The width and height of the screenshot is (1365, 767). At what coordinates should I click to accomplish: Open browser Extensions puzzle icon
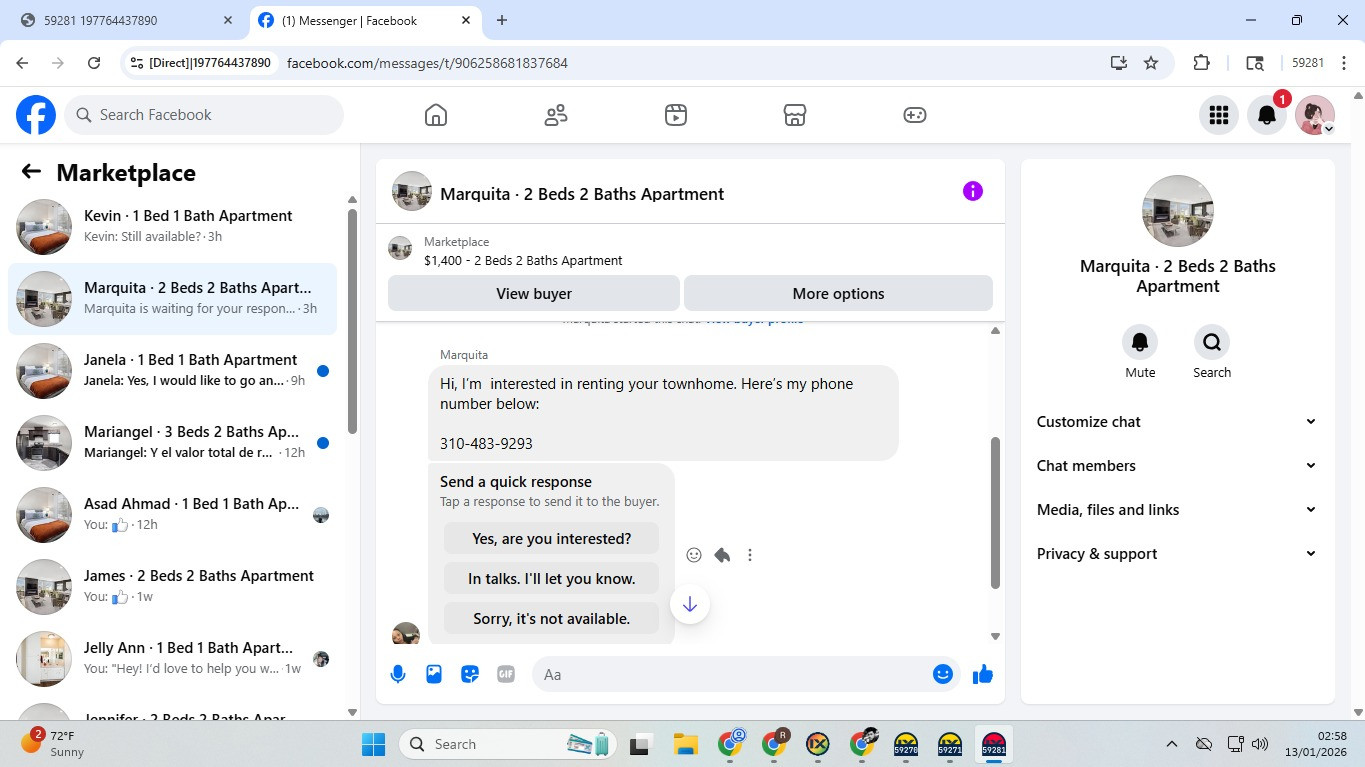pos(1202,63)
